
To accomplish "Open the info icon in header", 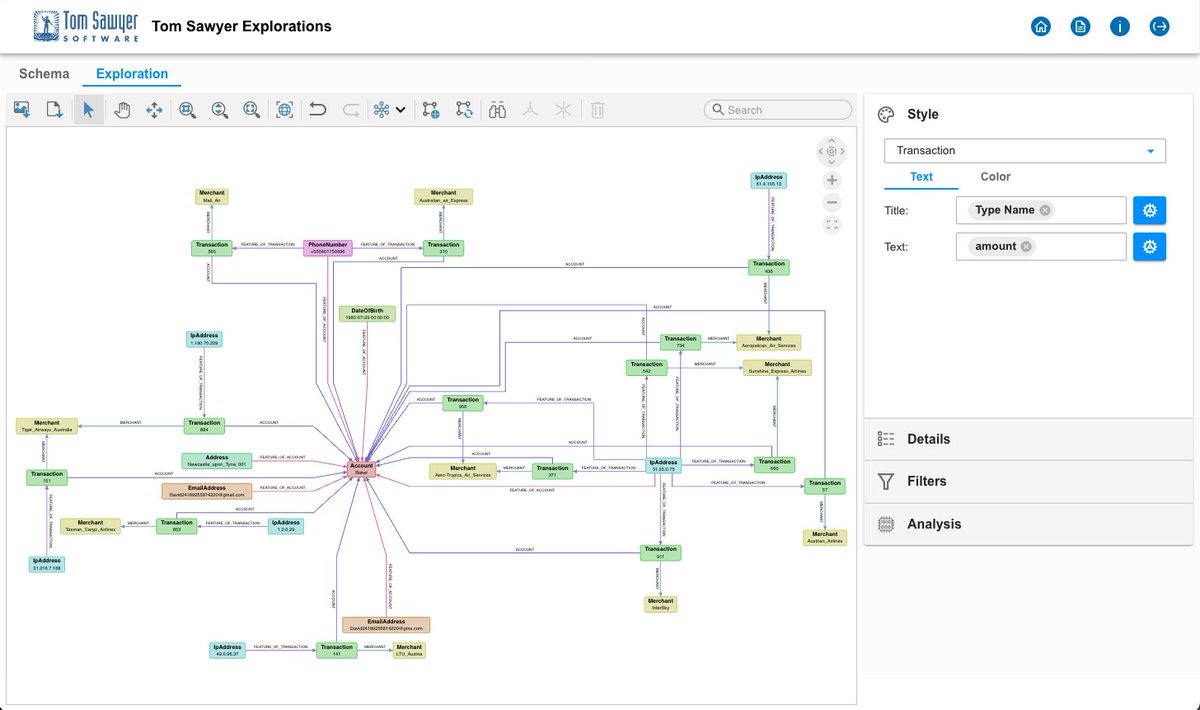I will (x=1119, y=26).
